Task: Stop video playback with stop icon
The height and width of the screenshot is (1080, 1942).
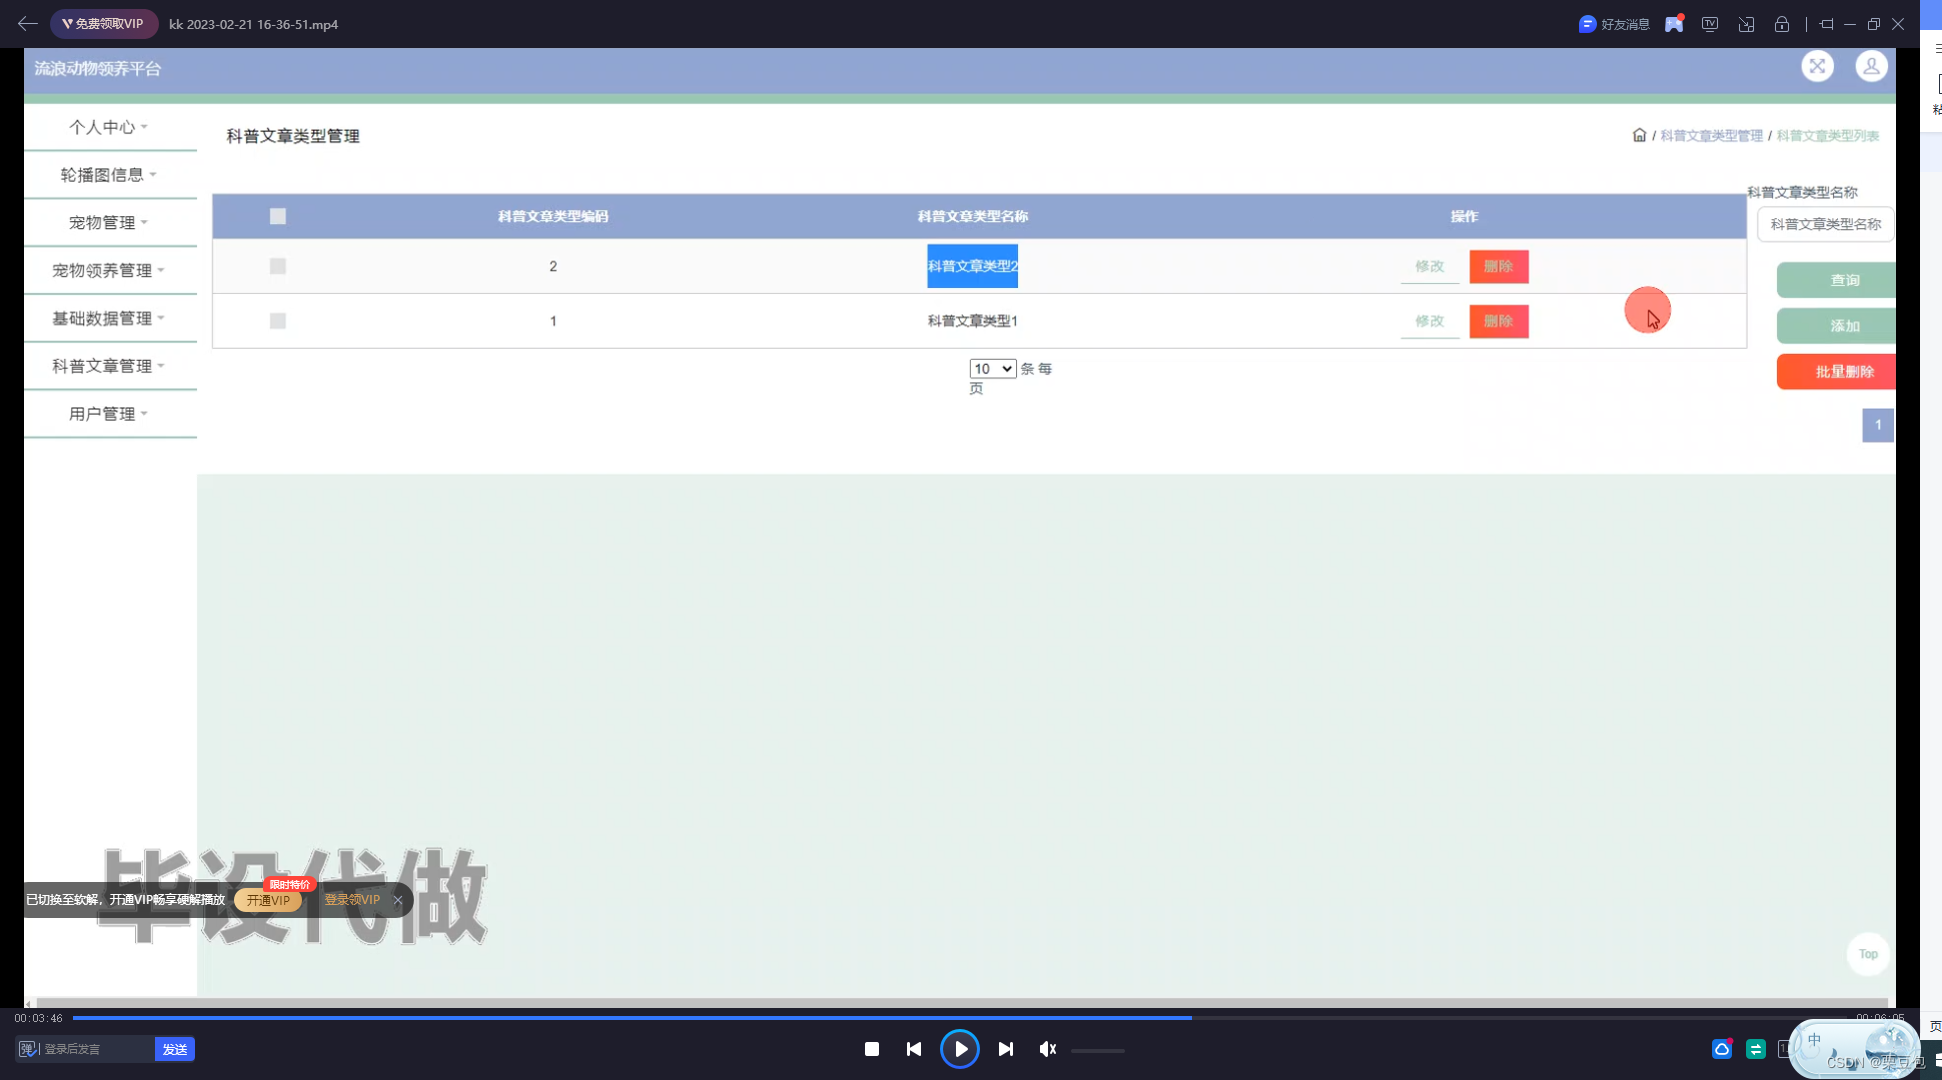Action: 871,1049
